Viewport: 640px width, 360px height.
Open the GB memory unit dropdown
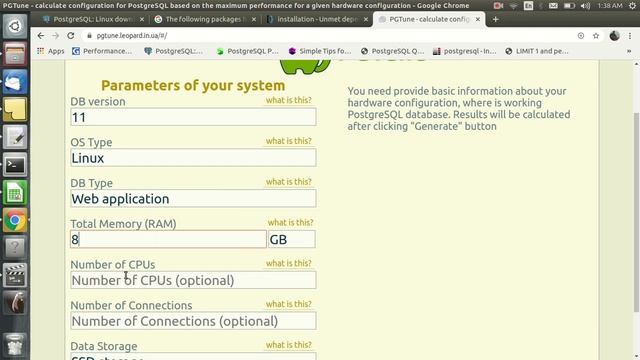[291, 239]
